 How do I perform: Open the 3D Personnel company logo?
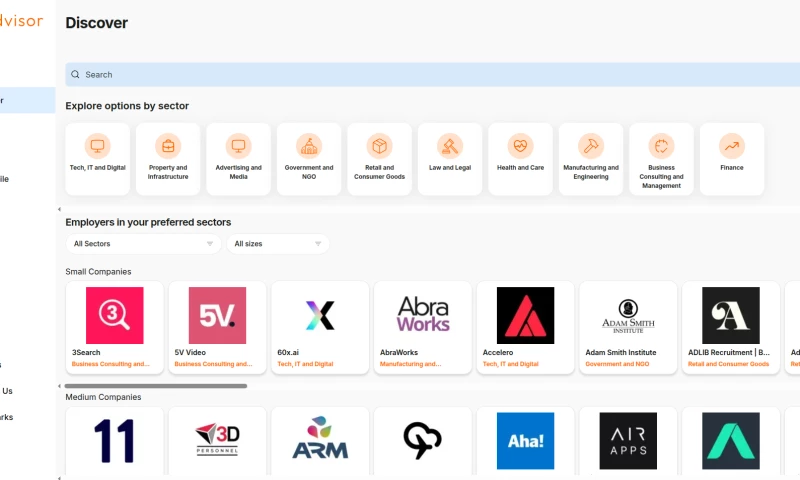pos(217,439)
